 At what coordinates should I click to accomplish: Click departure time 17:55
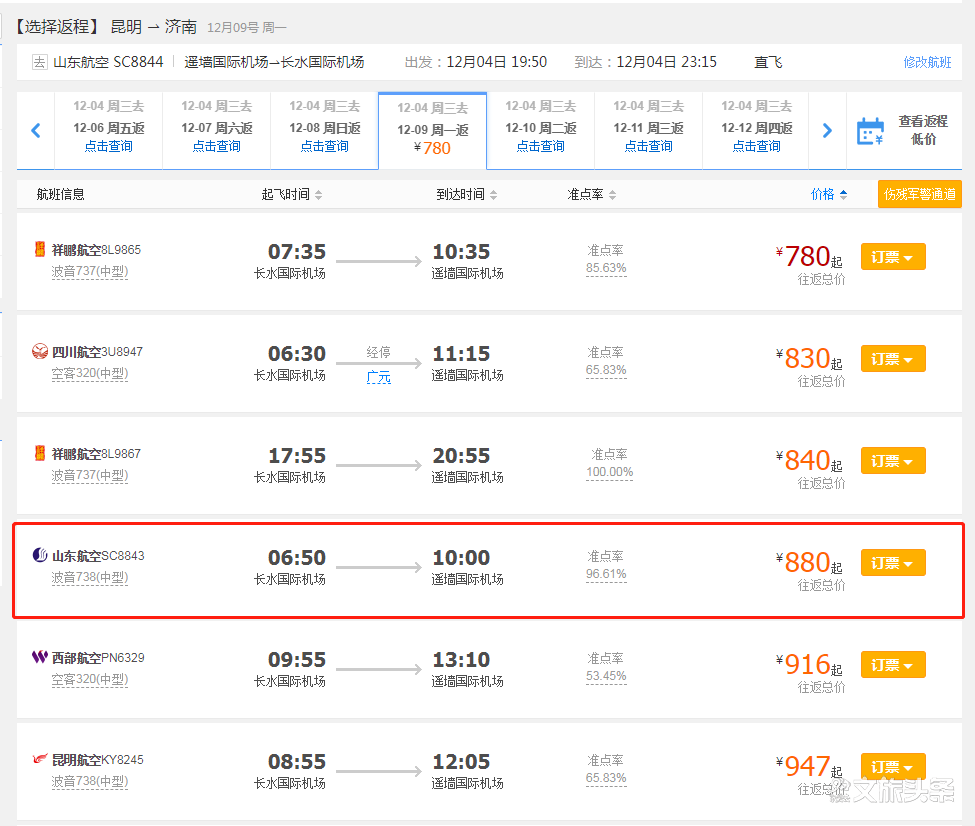pos(297,455)
